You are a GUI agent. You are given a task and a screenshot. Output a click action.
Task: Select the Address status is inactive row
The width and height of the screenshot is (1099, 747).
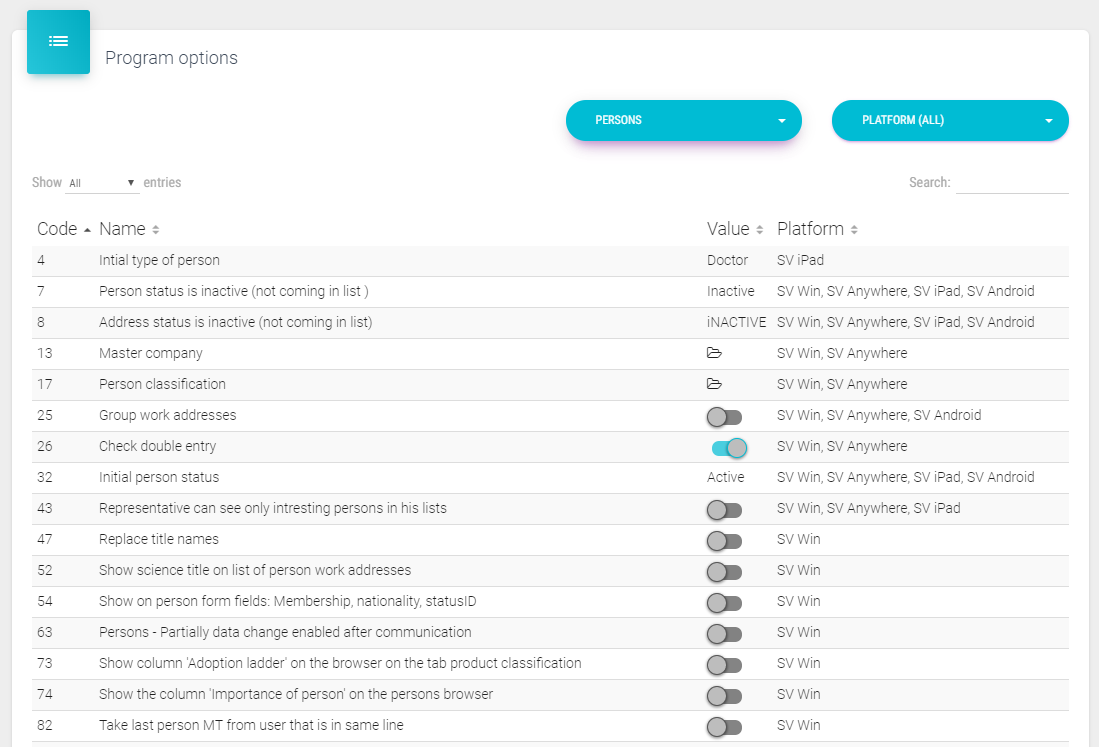[235, 322]
